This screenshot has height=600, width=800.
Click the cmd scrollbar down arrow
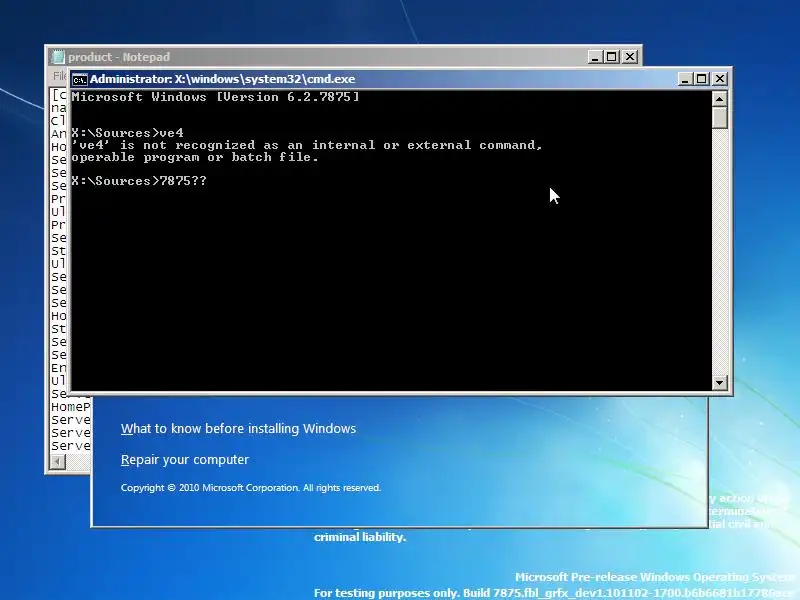click(719, 382)
